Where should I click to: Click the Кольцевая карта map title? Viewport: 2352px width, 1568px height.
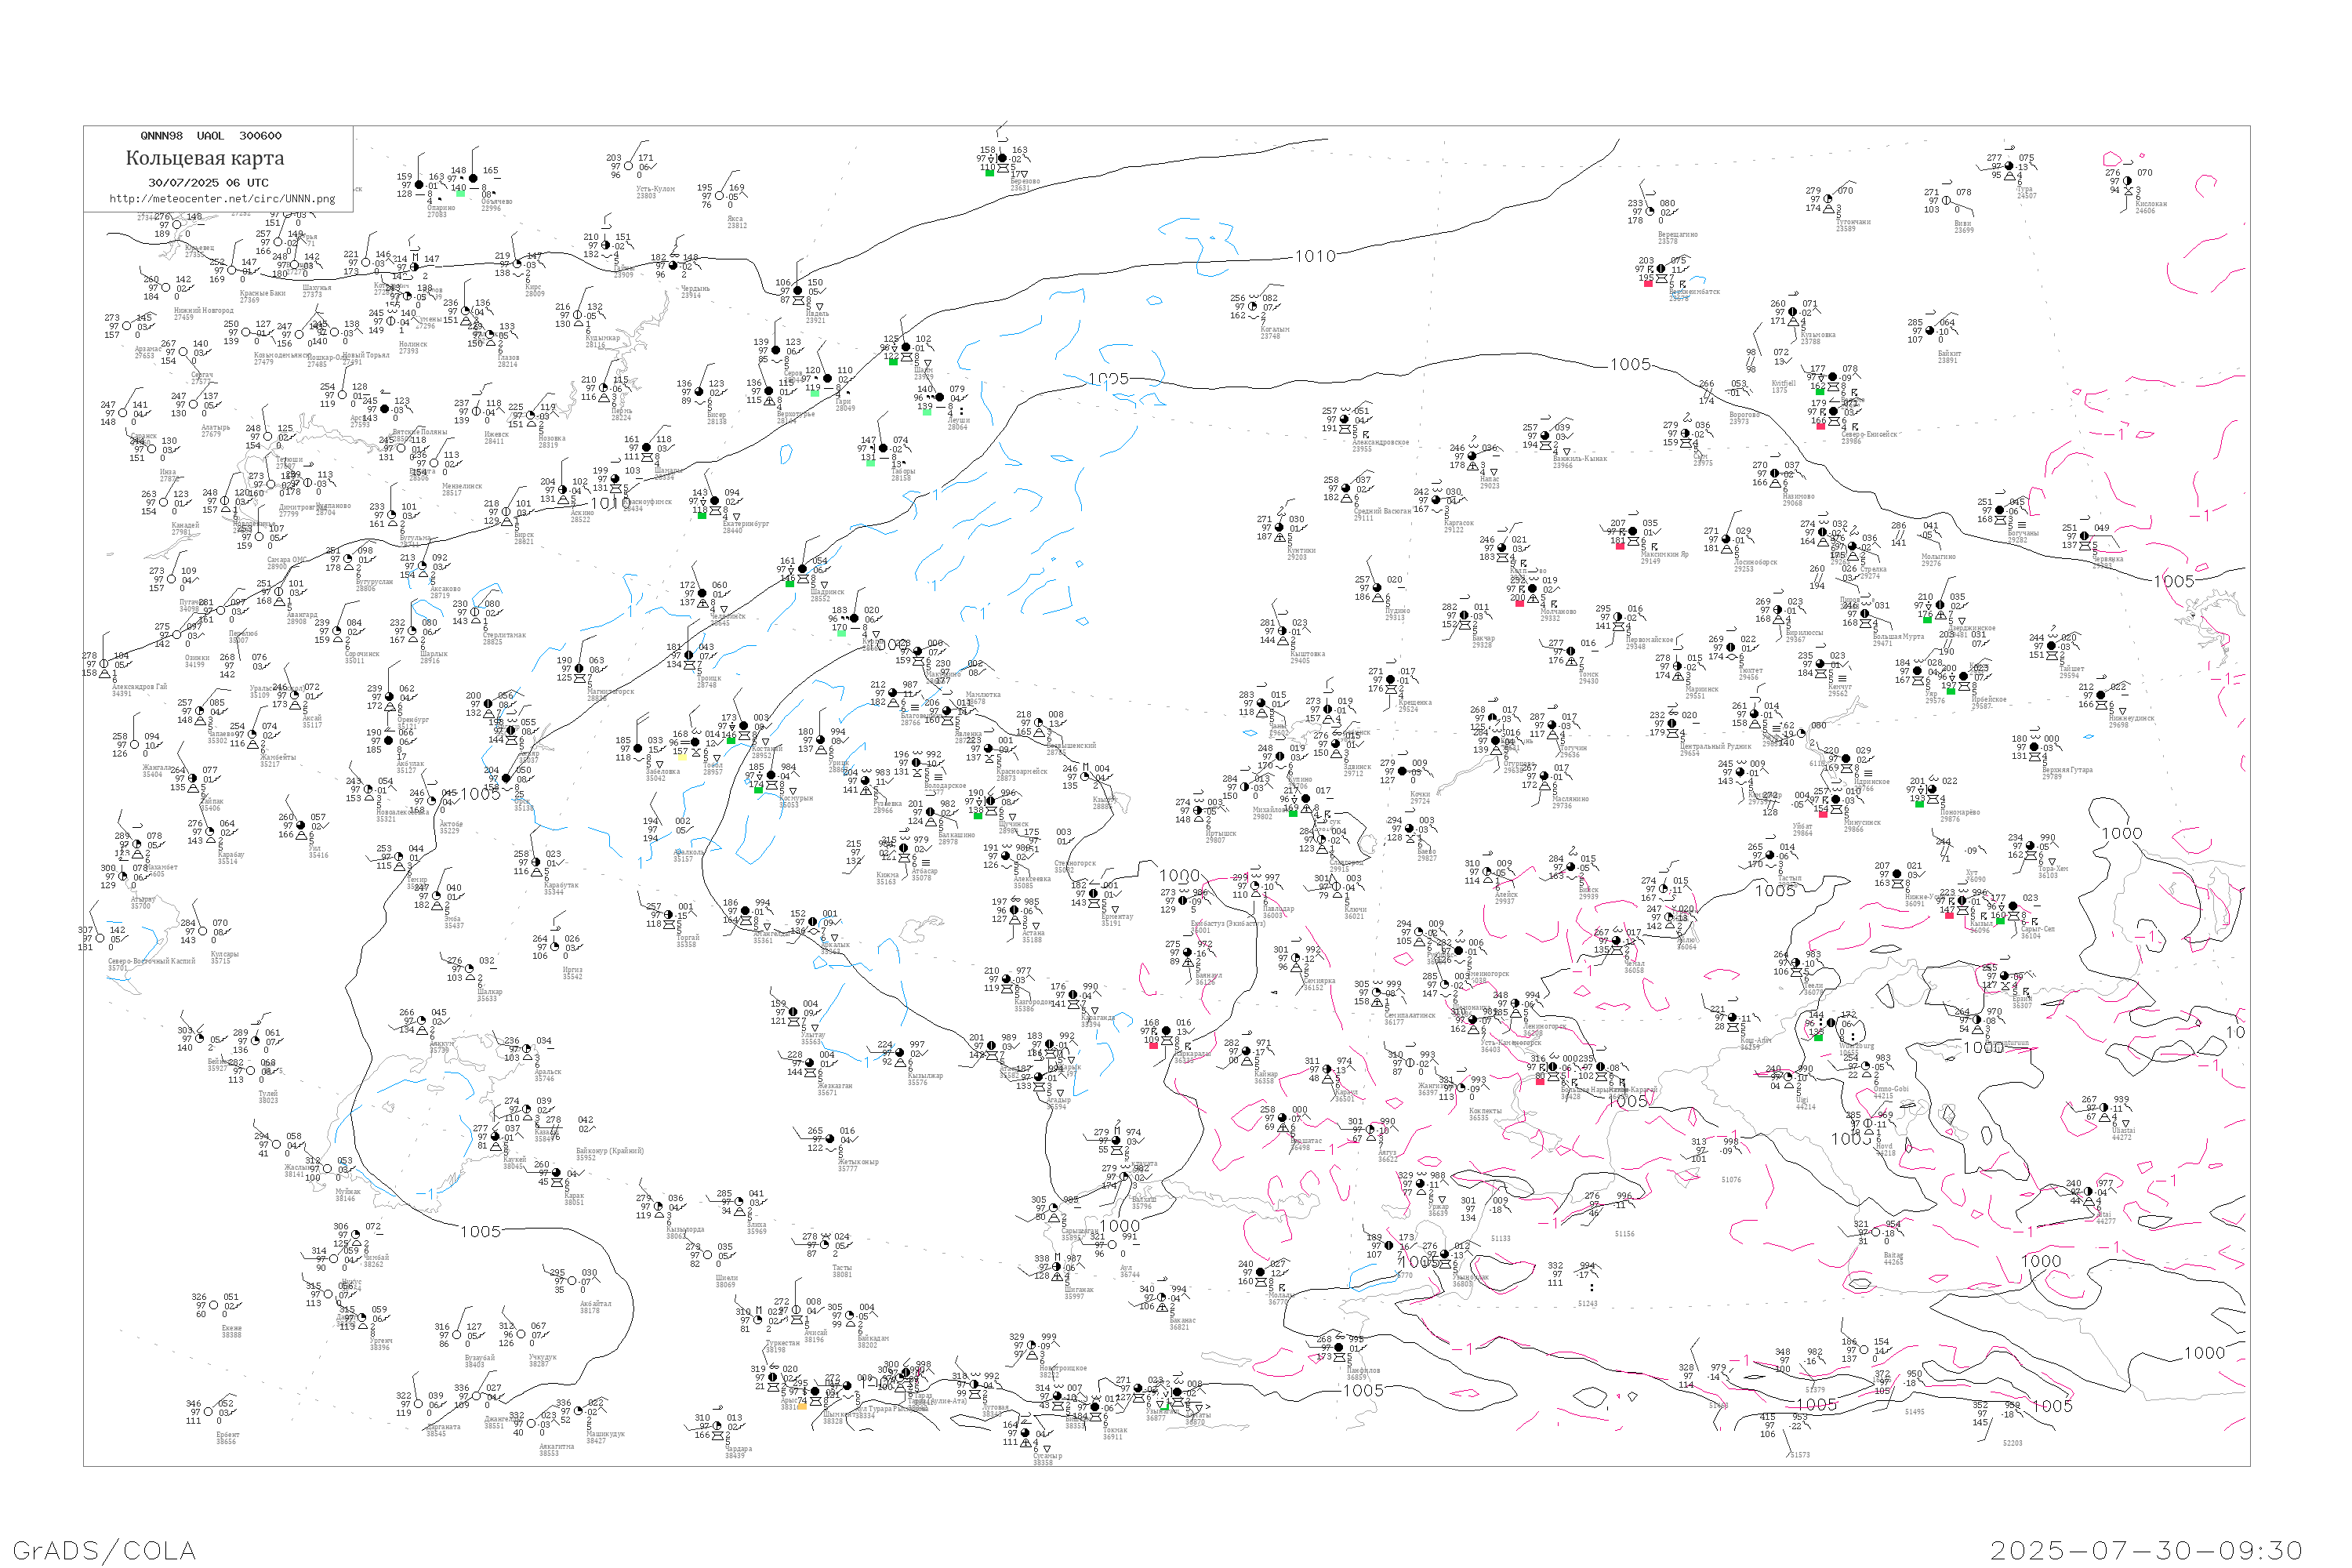[205, 158]
